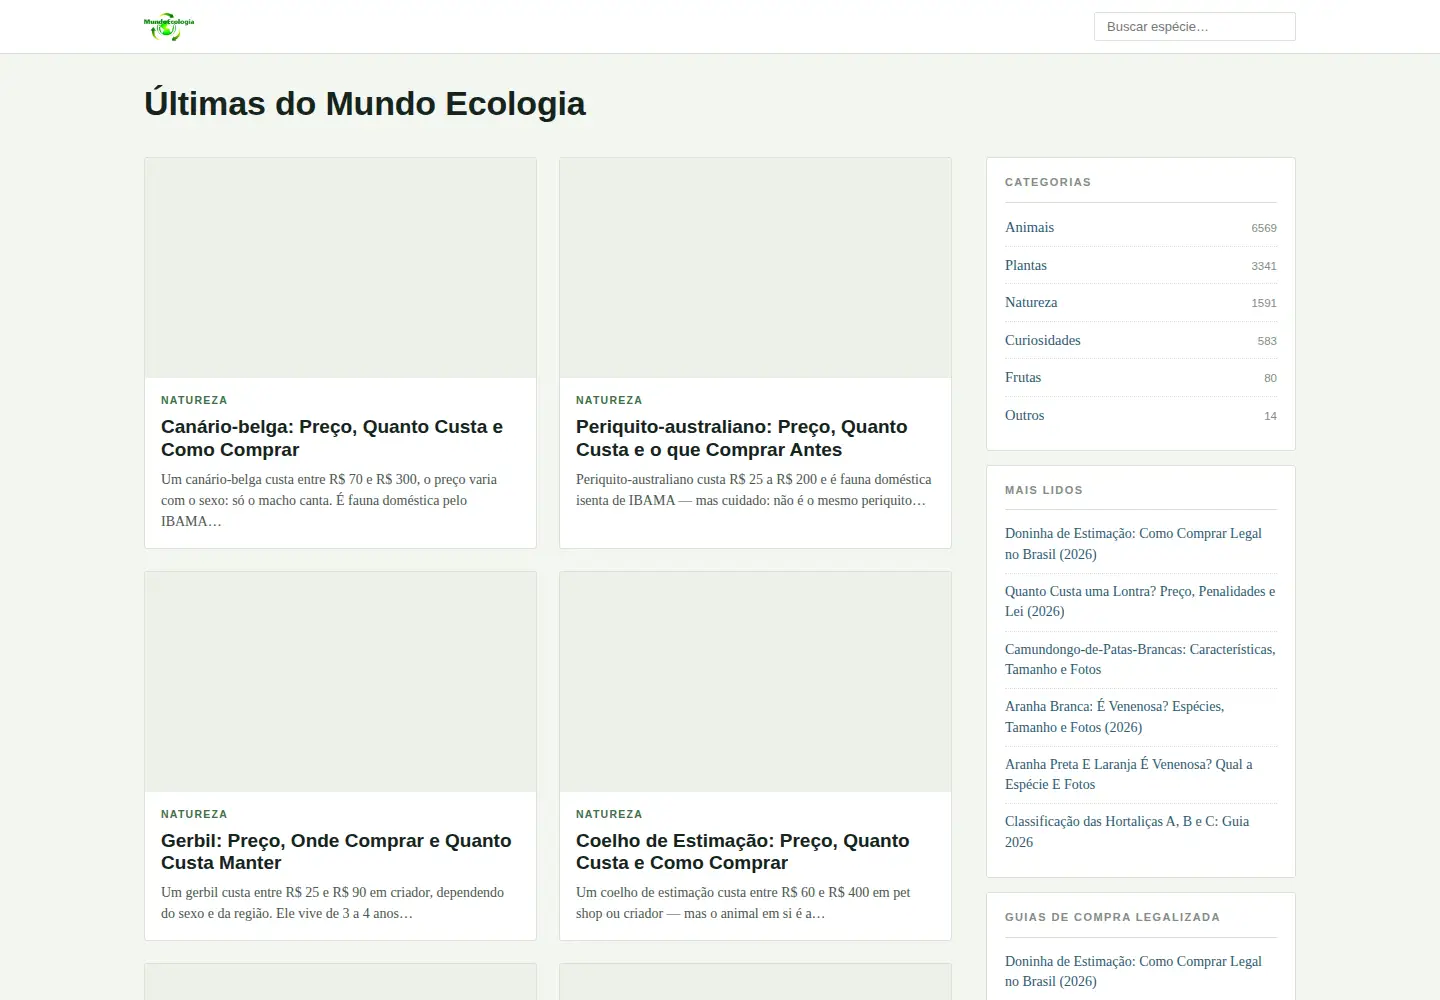
Task: Open Camundongo-de-Patas-Brancas article
Action: [1140, 659]
